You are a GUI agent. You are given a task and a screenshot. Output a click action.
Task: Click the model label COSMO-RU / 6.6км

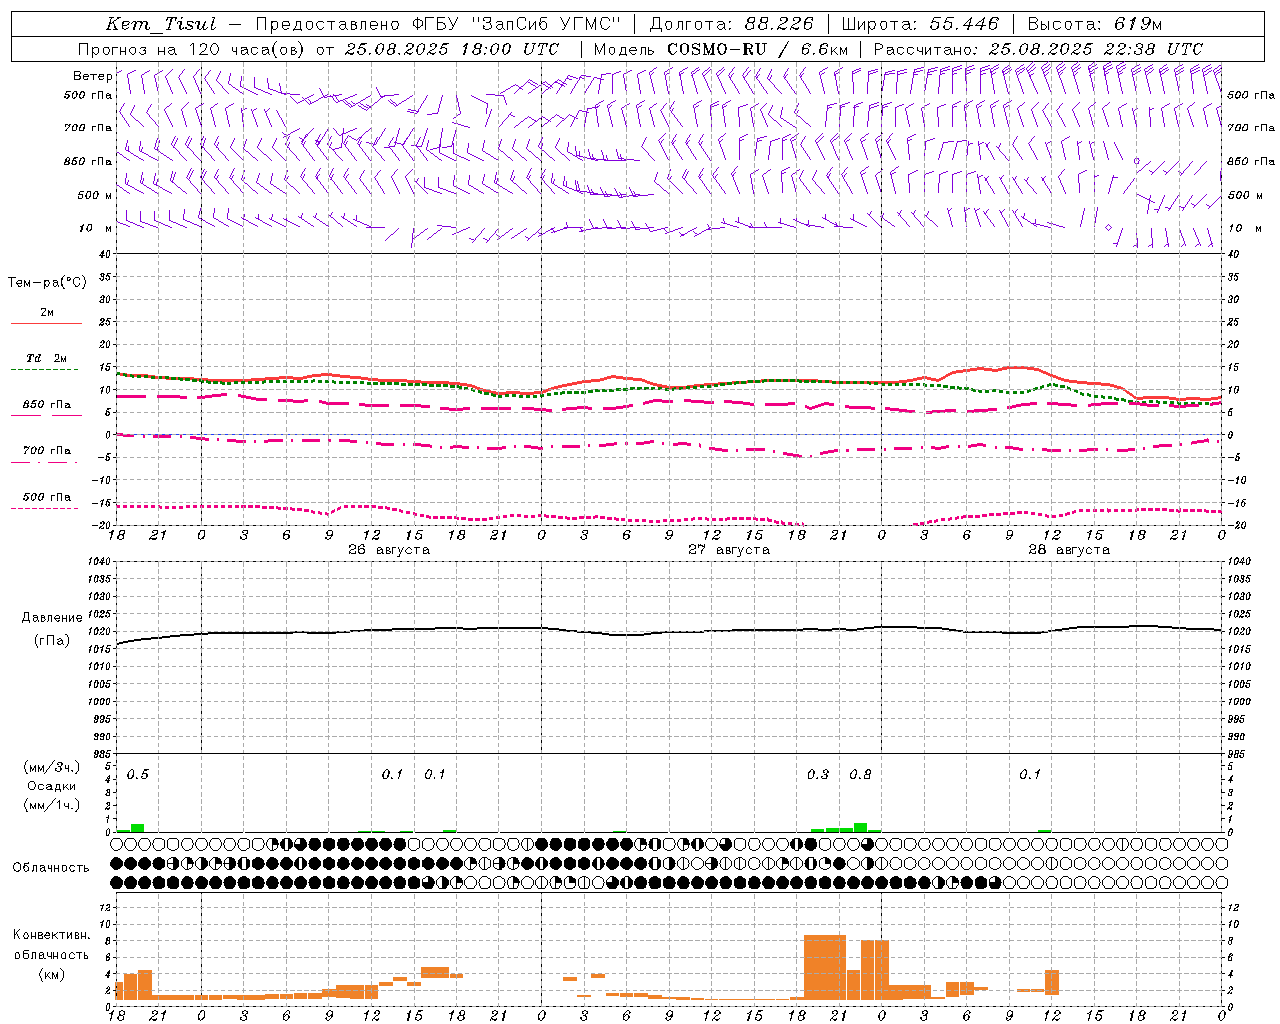757,49
